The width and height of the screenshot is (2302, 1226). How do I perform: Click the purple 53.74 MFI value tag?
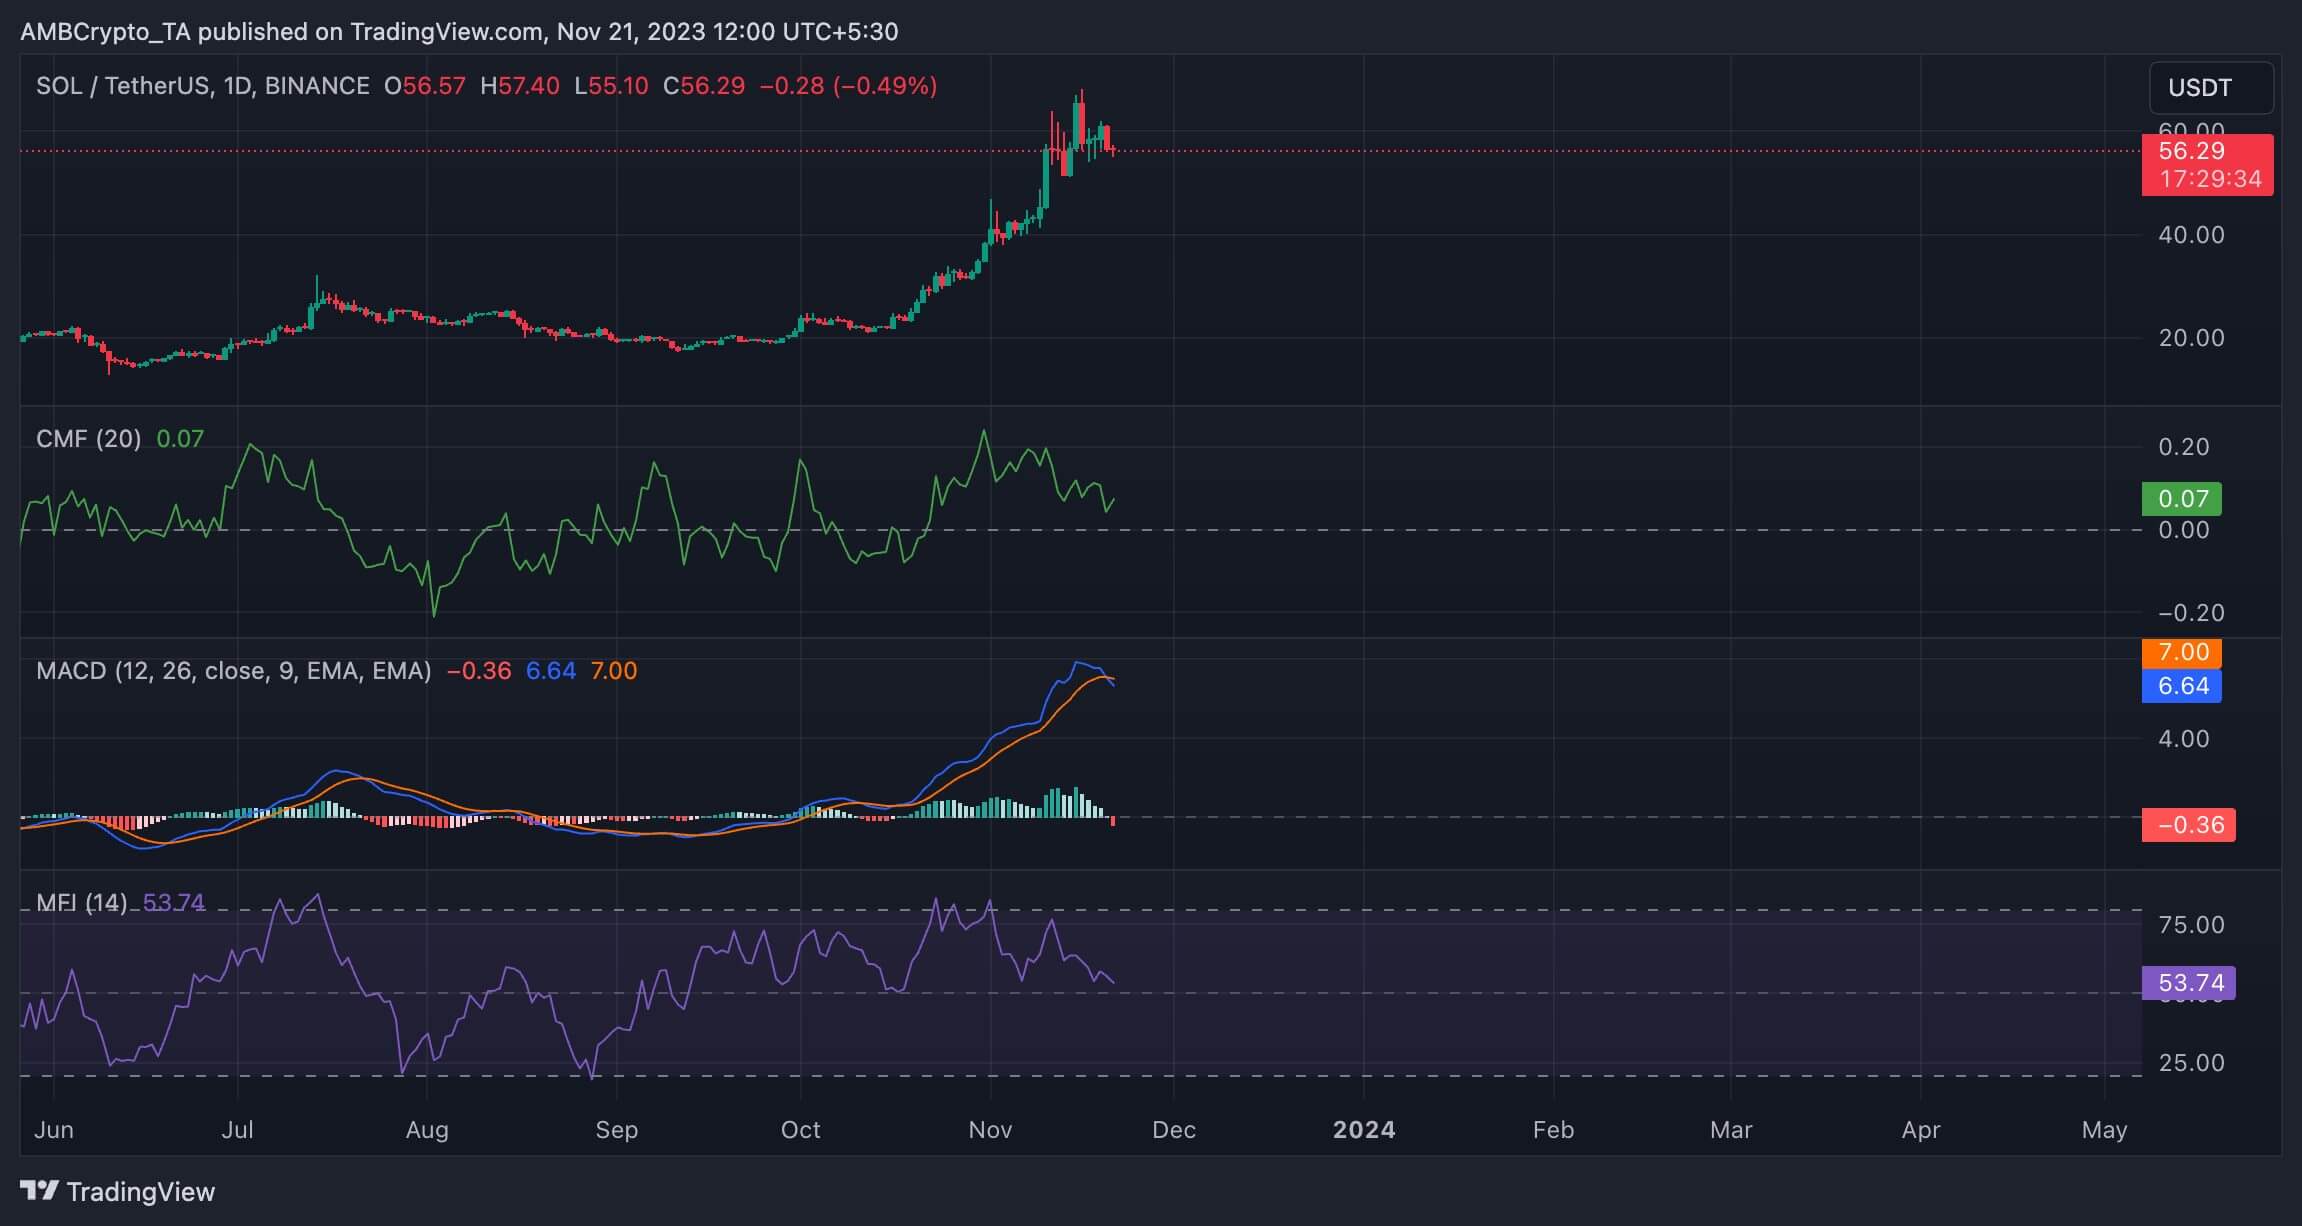point(2188,983)
